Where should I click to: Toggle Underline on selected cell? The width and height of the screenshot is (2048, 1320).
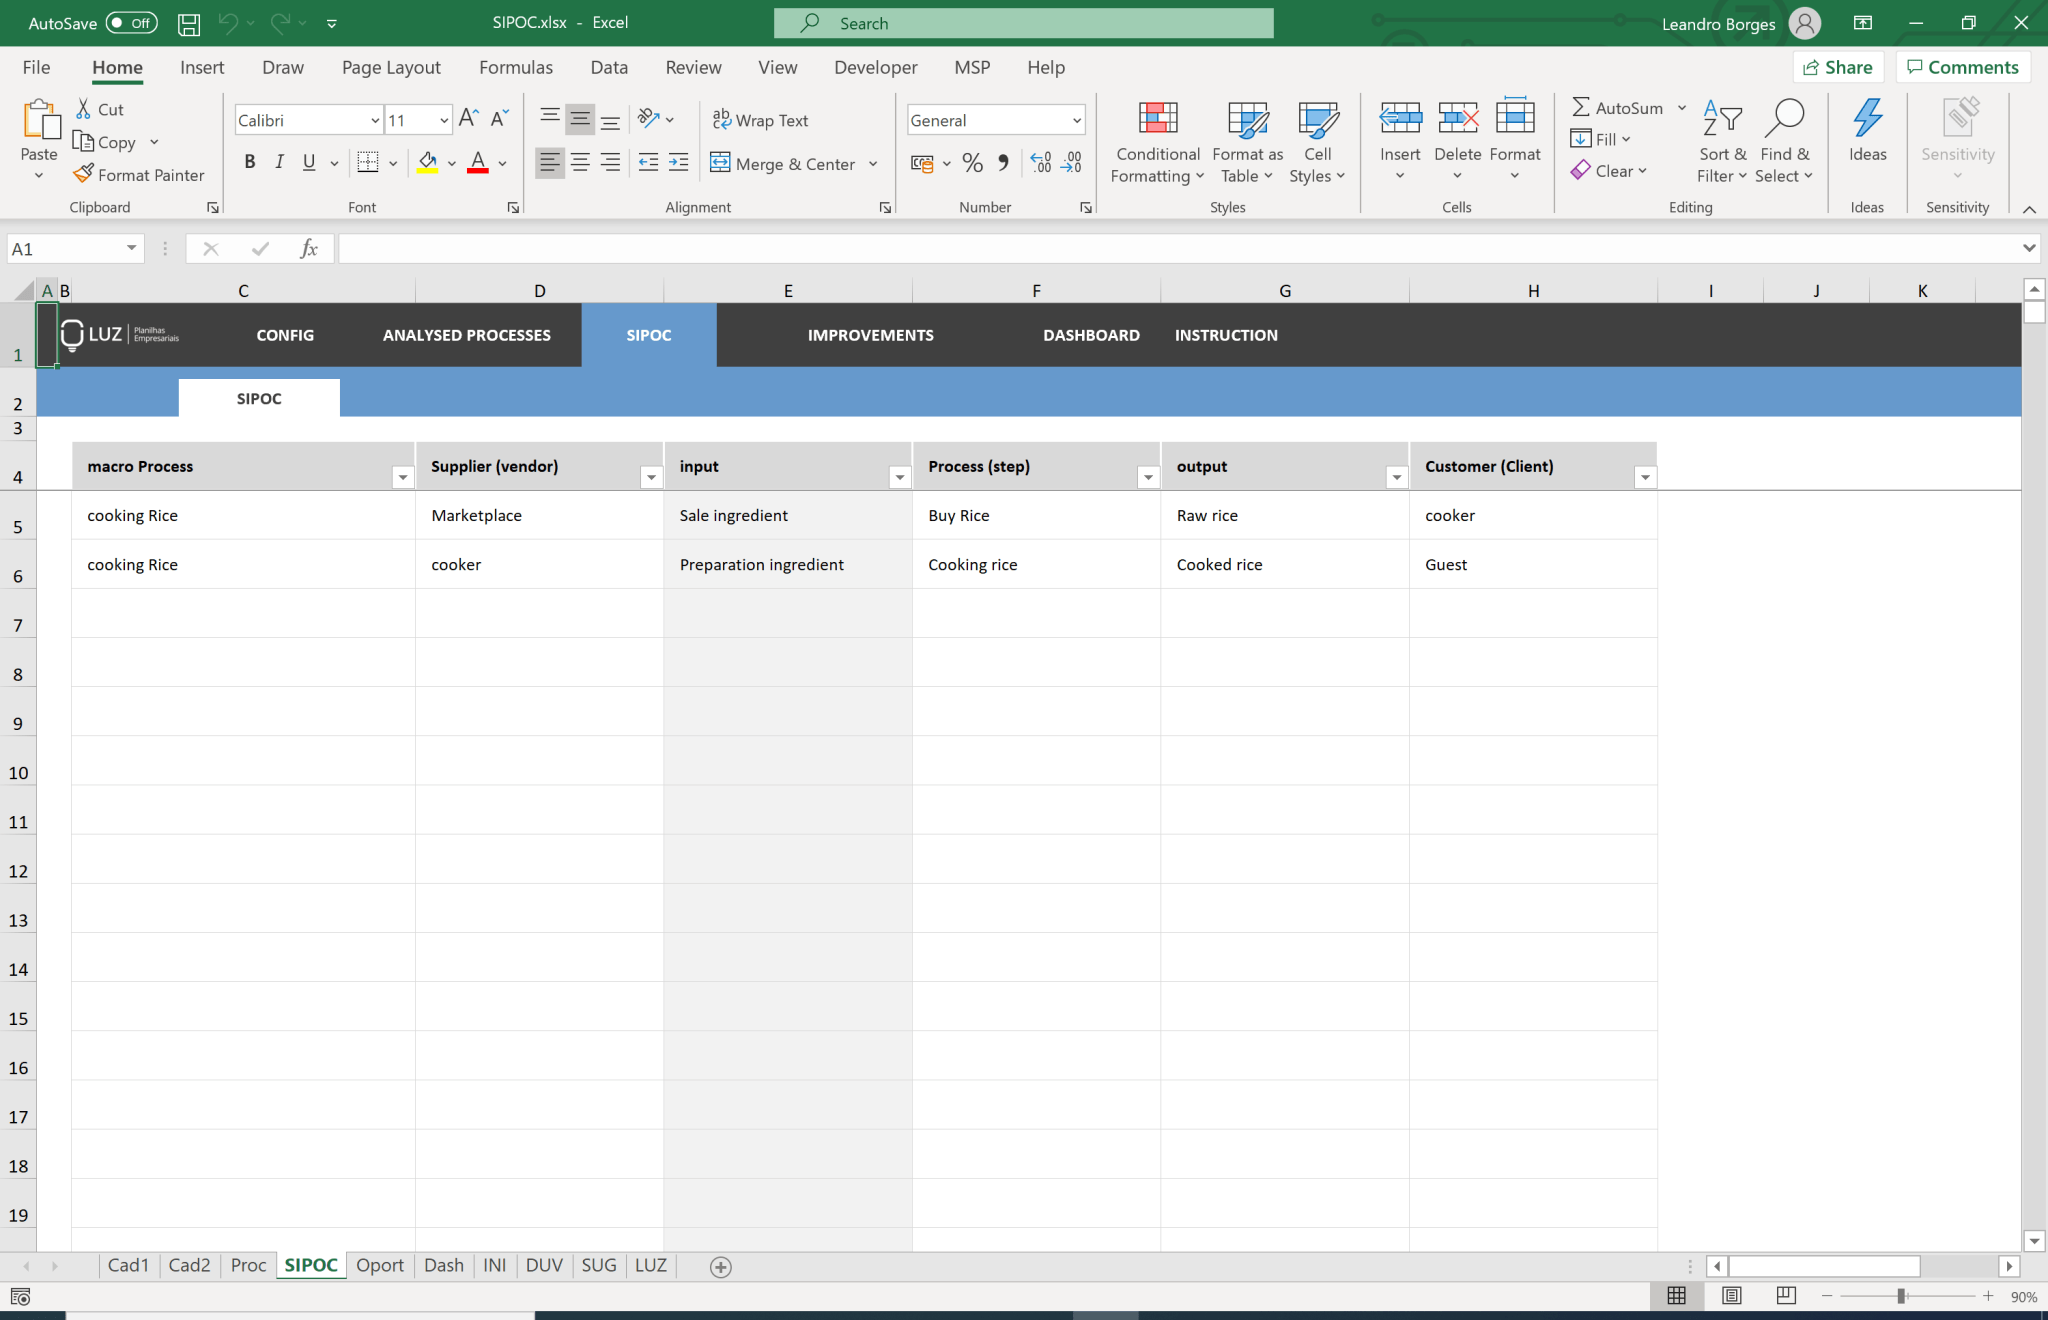click(309, 161)
